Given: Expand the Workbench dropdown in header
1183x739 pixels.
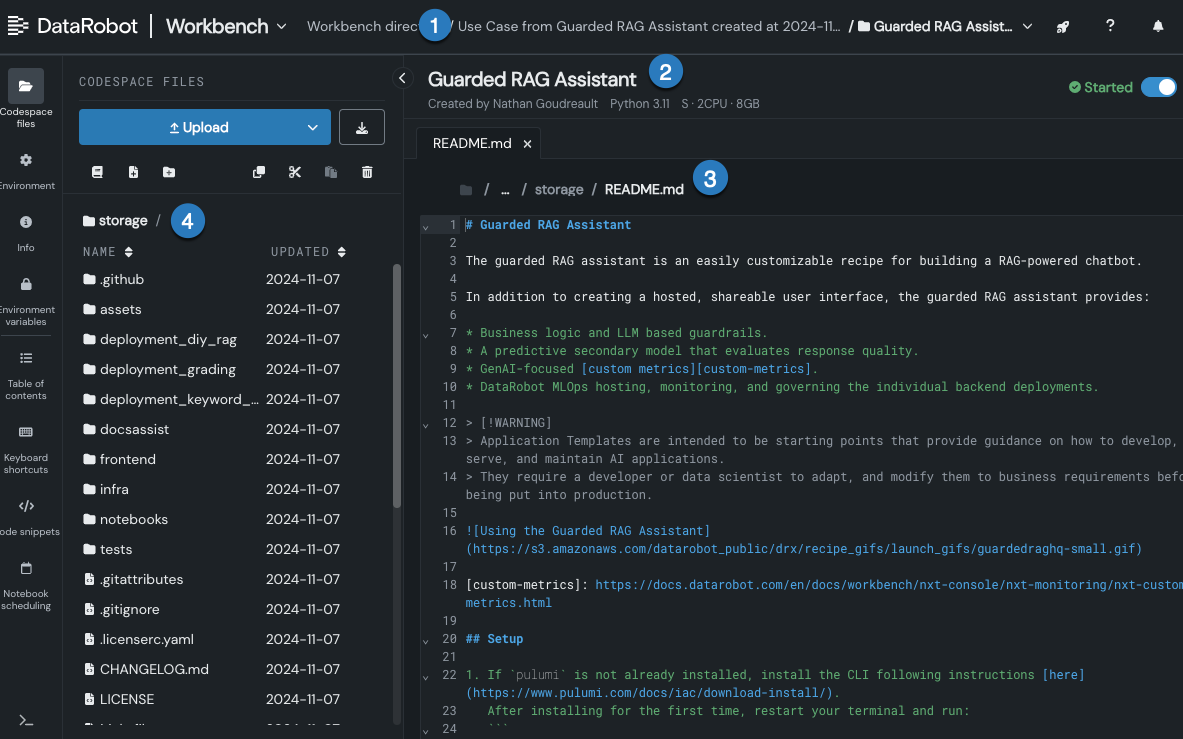Looking at the screenshot, I should point(281,26).
